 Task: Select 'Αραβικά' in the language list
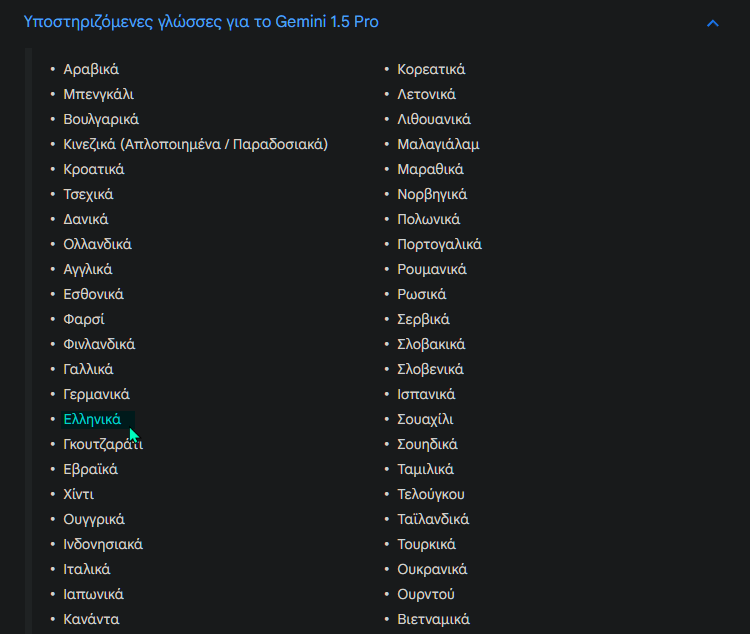pyautogui.click(x=91, y=69)
